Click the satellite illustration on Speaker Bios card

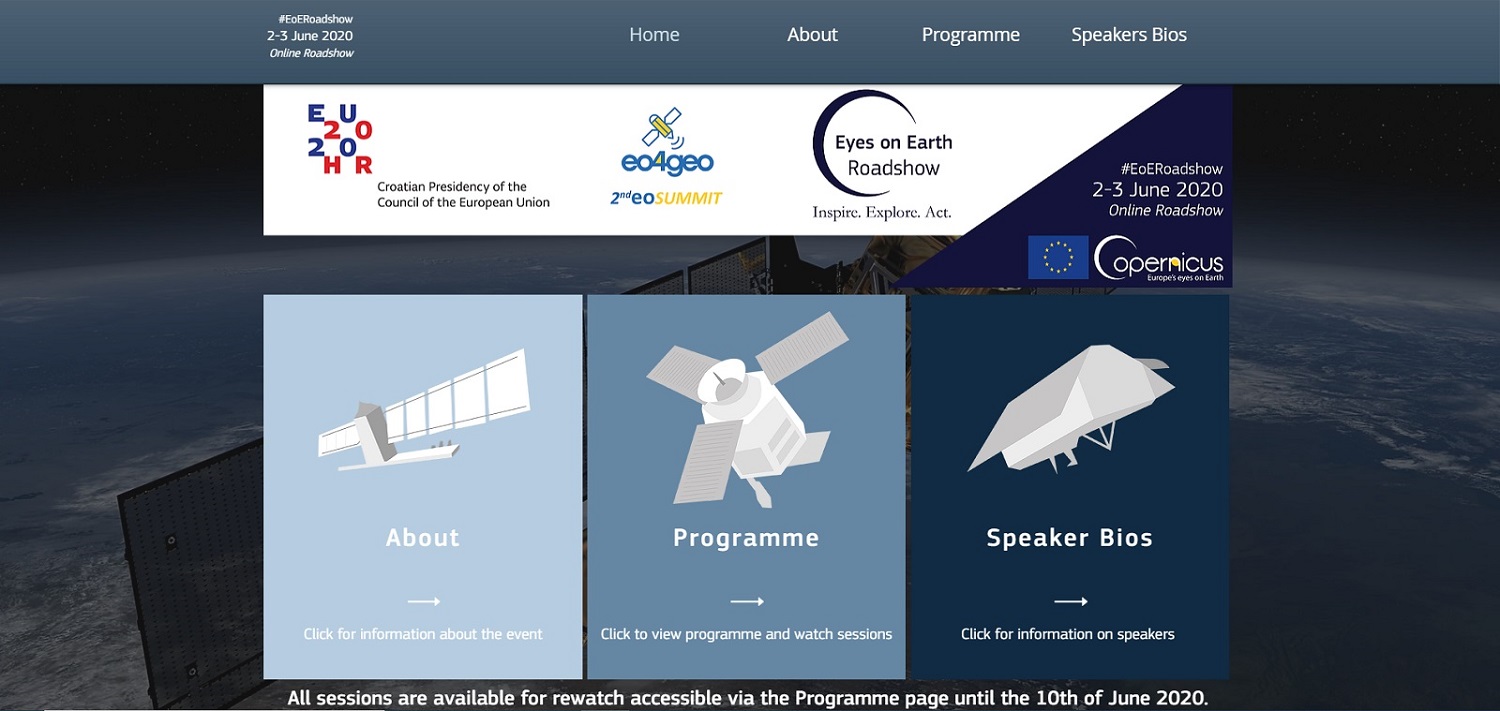tap(1070, 407)
